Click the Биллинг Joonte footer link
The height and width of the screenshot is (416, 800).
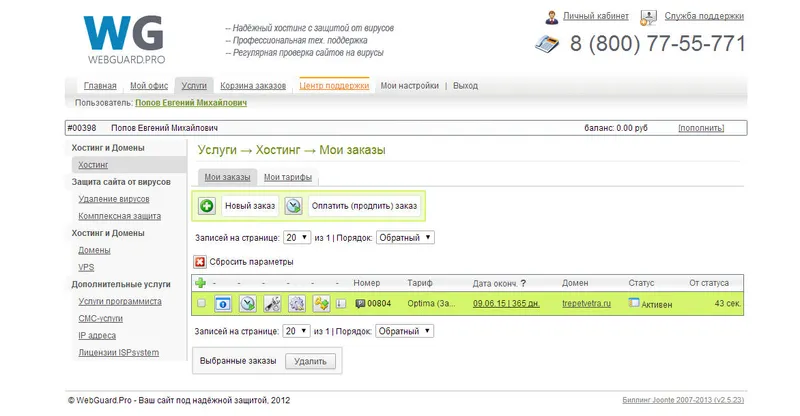tap(683, 400)
